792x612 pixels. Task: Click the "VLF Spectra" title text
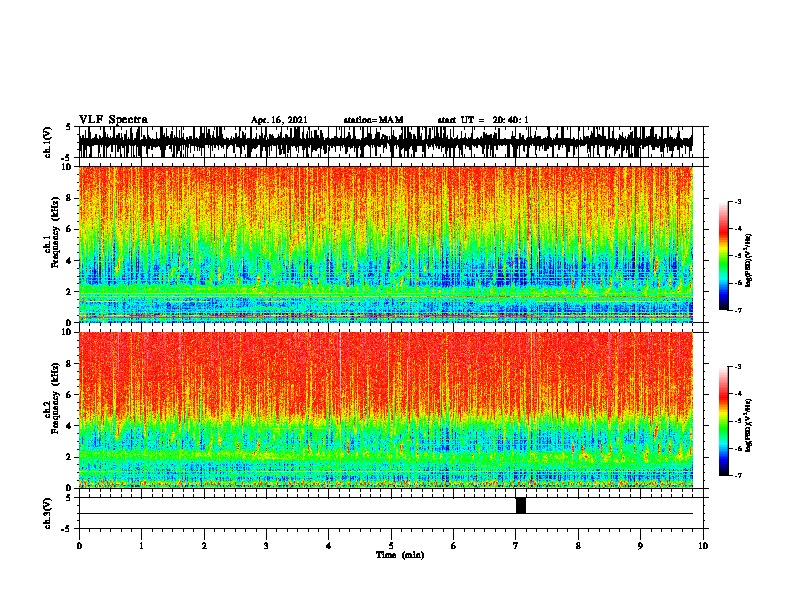tap(113, 120)
